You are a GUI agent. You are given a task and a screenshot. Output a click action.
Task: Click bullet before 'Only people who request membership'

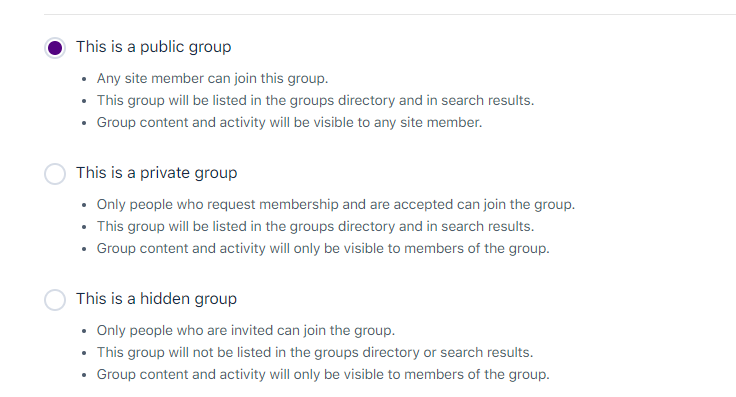(x=84, y=205)
